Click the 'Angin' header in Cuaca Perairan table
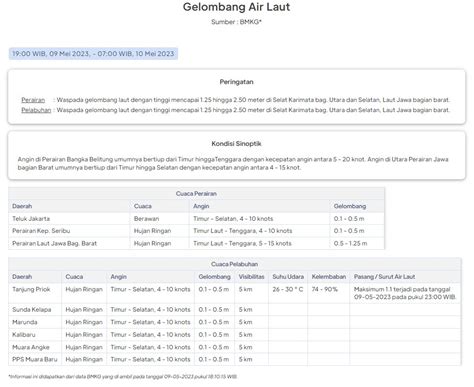 click(x=201, y=206)
